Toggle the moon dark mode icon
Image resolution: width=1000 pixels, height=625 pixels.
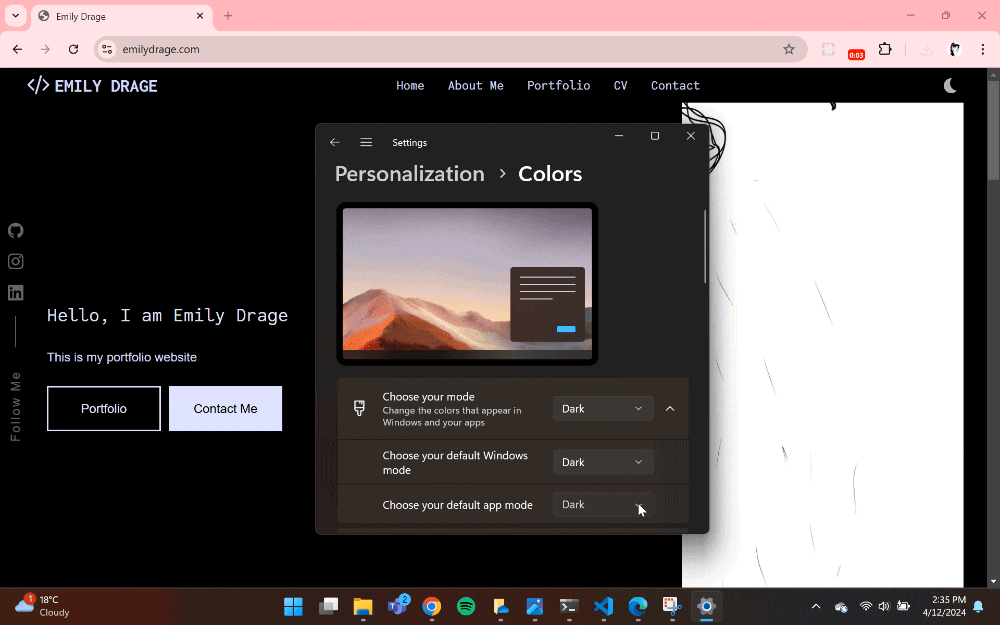(950, 86)
